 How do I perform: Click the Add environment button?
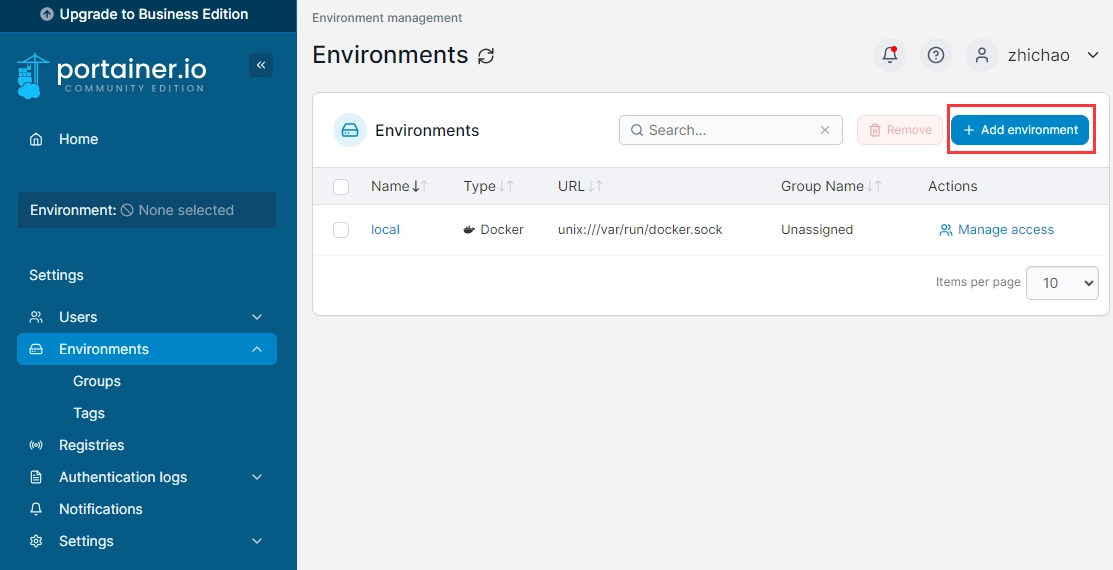point(1019,130)
